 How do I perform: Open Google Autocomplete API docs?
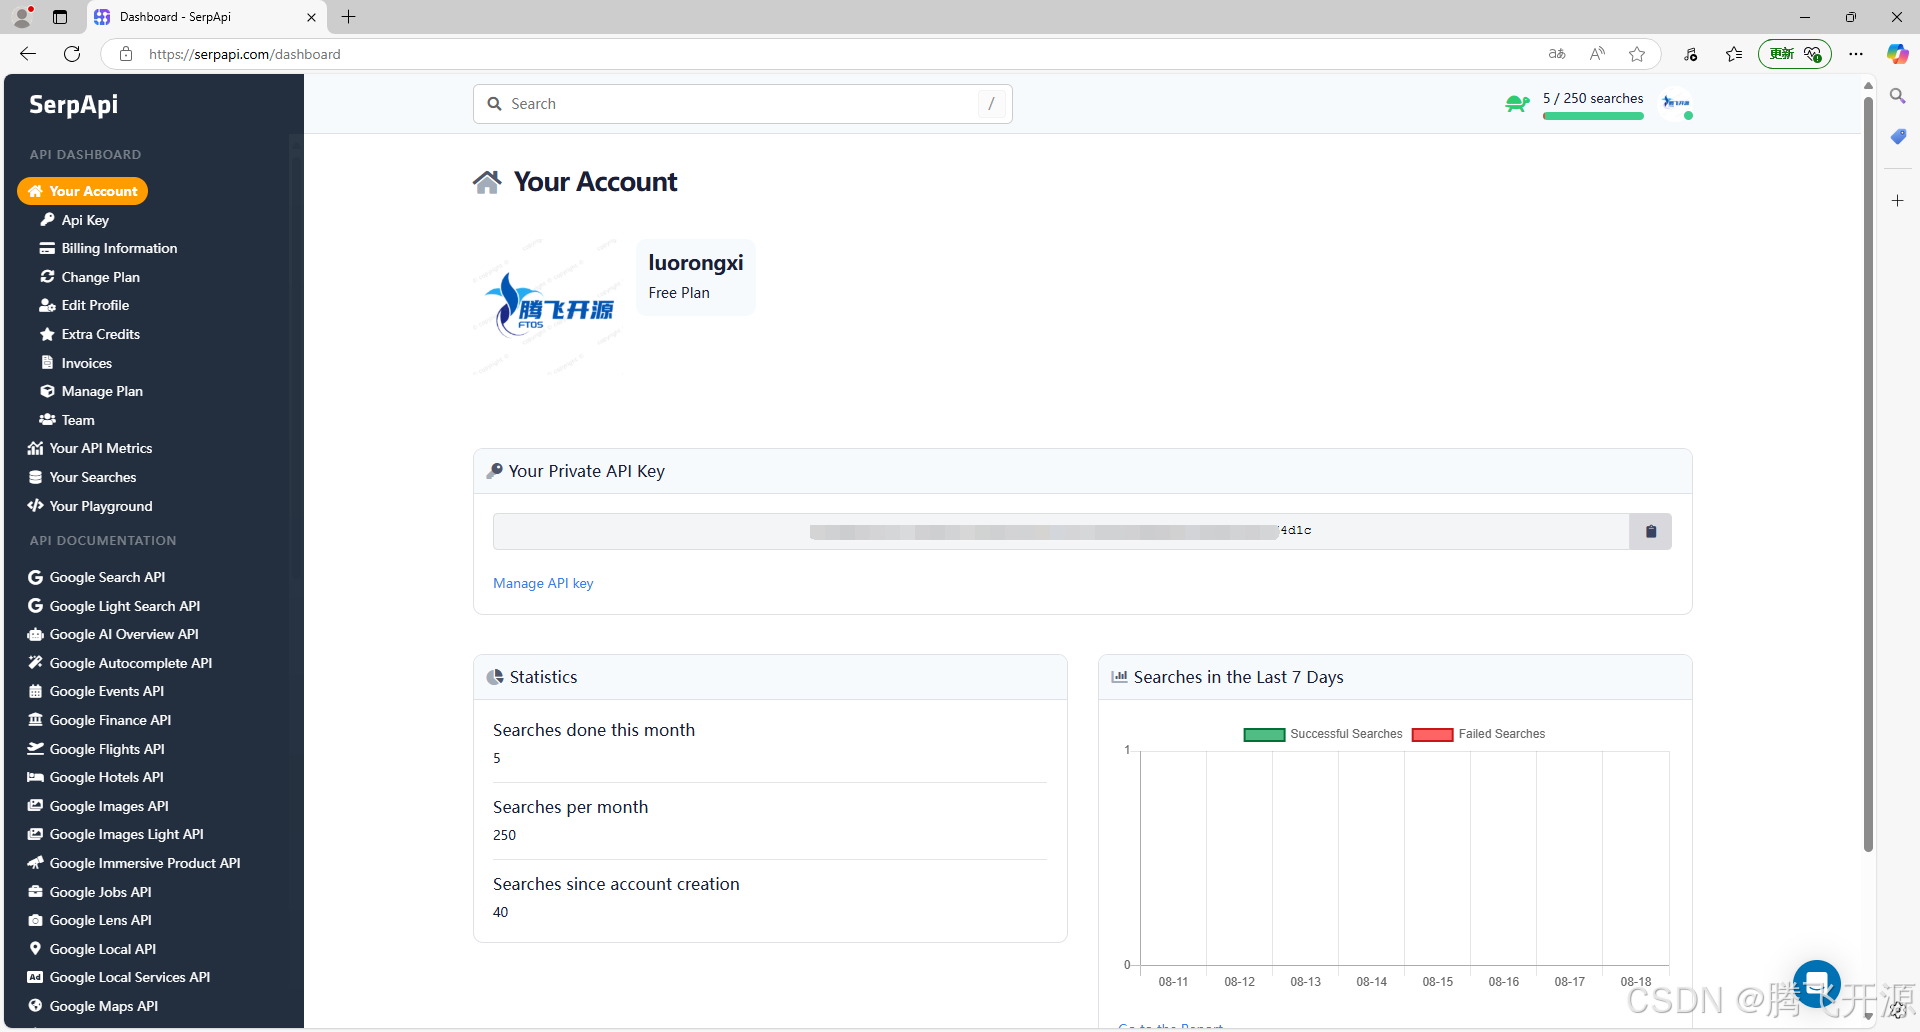click(x=120, y=663)
